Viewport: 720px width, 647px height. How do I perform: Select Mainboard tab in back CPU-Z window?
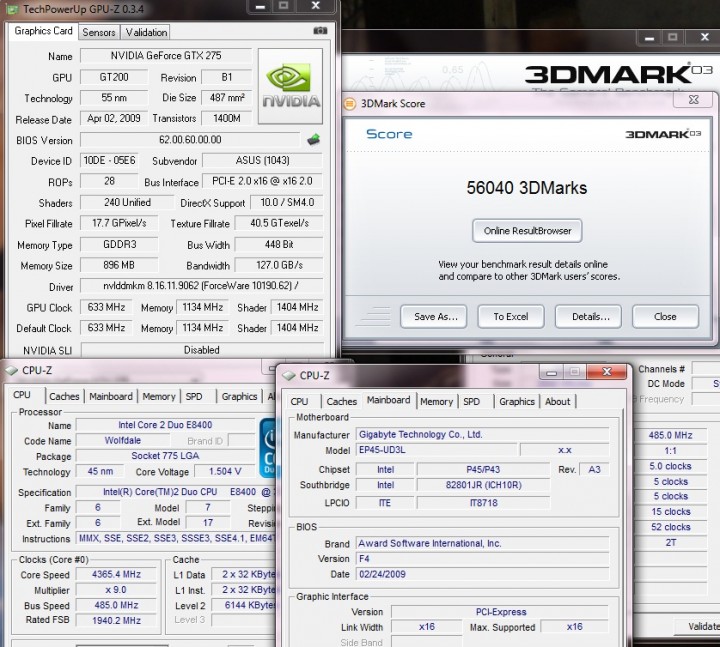click(x=111, y=397)
